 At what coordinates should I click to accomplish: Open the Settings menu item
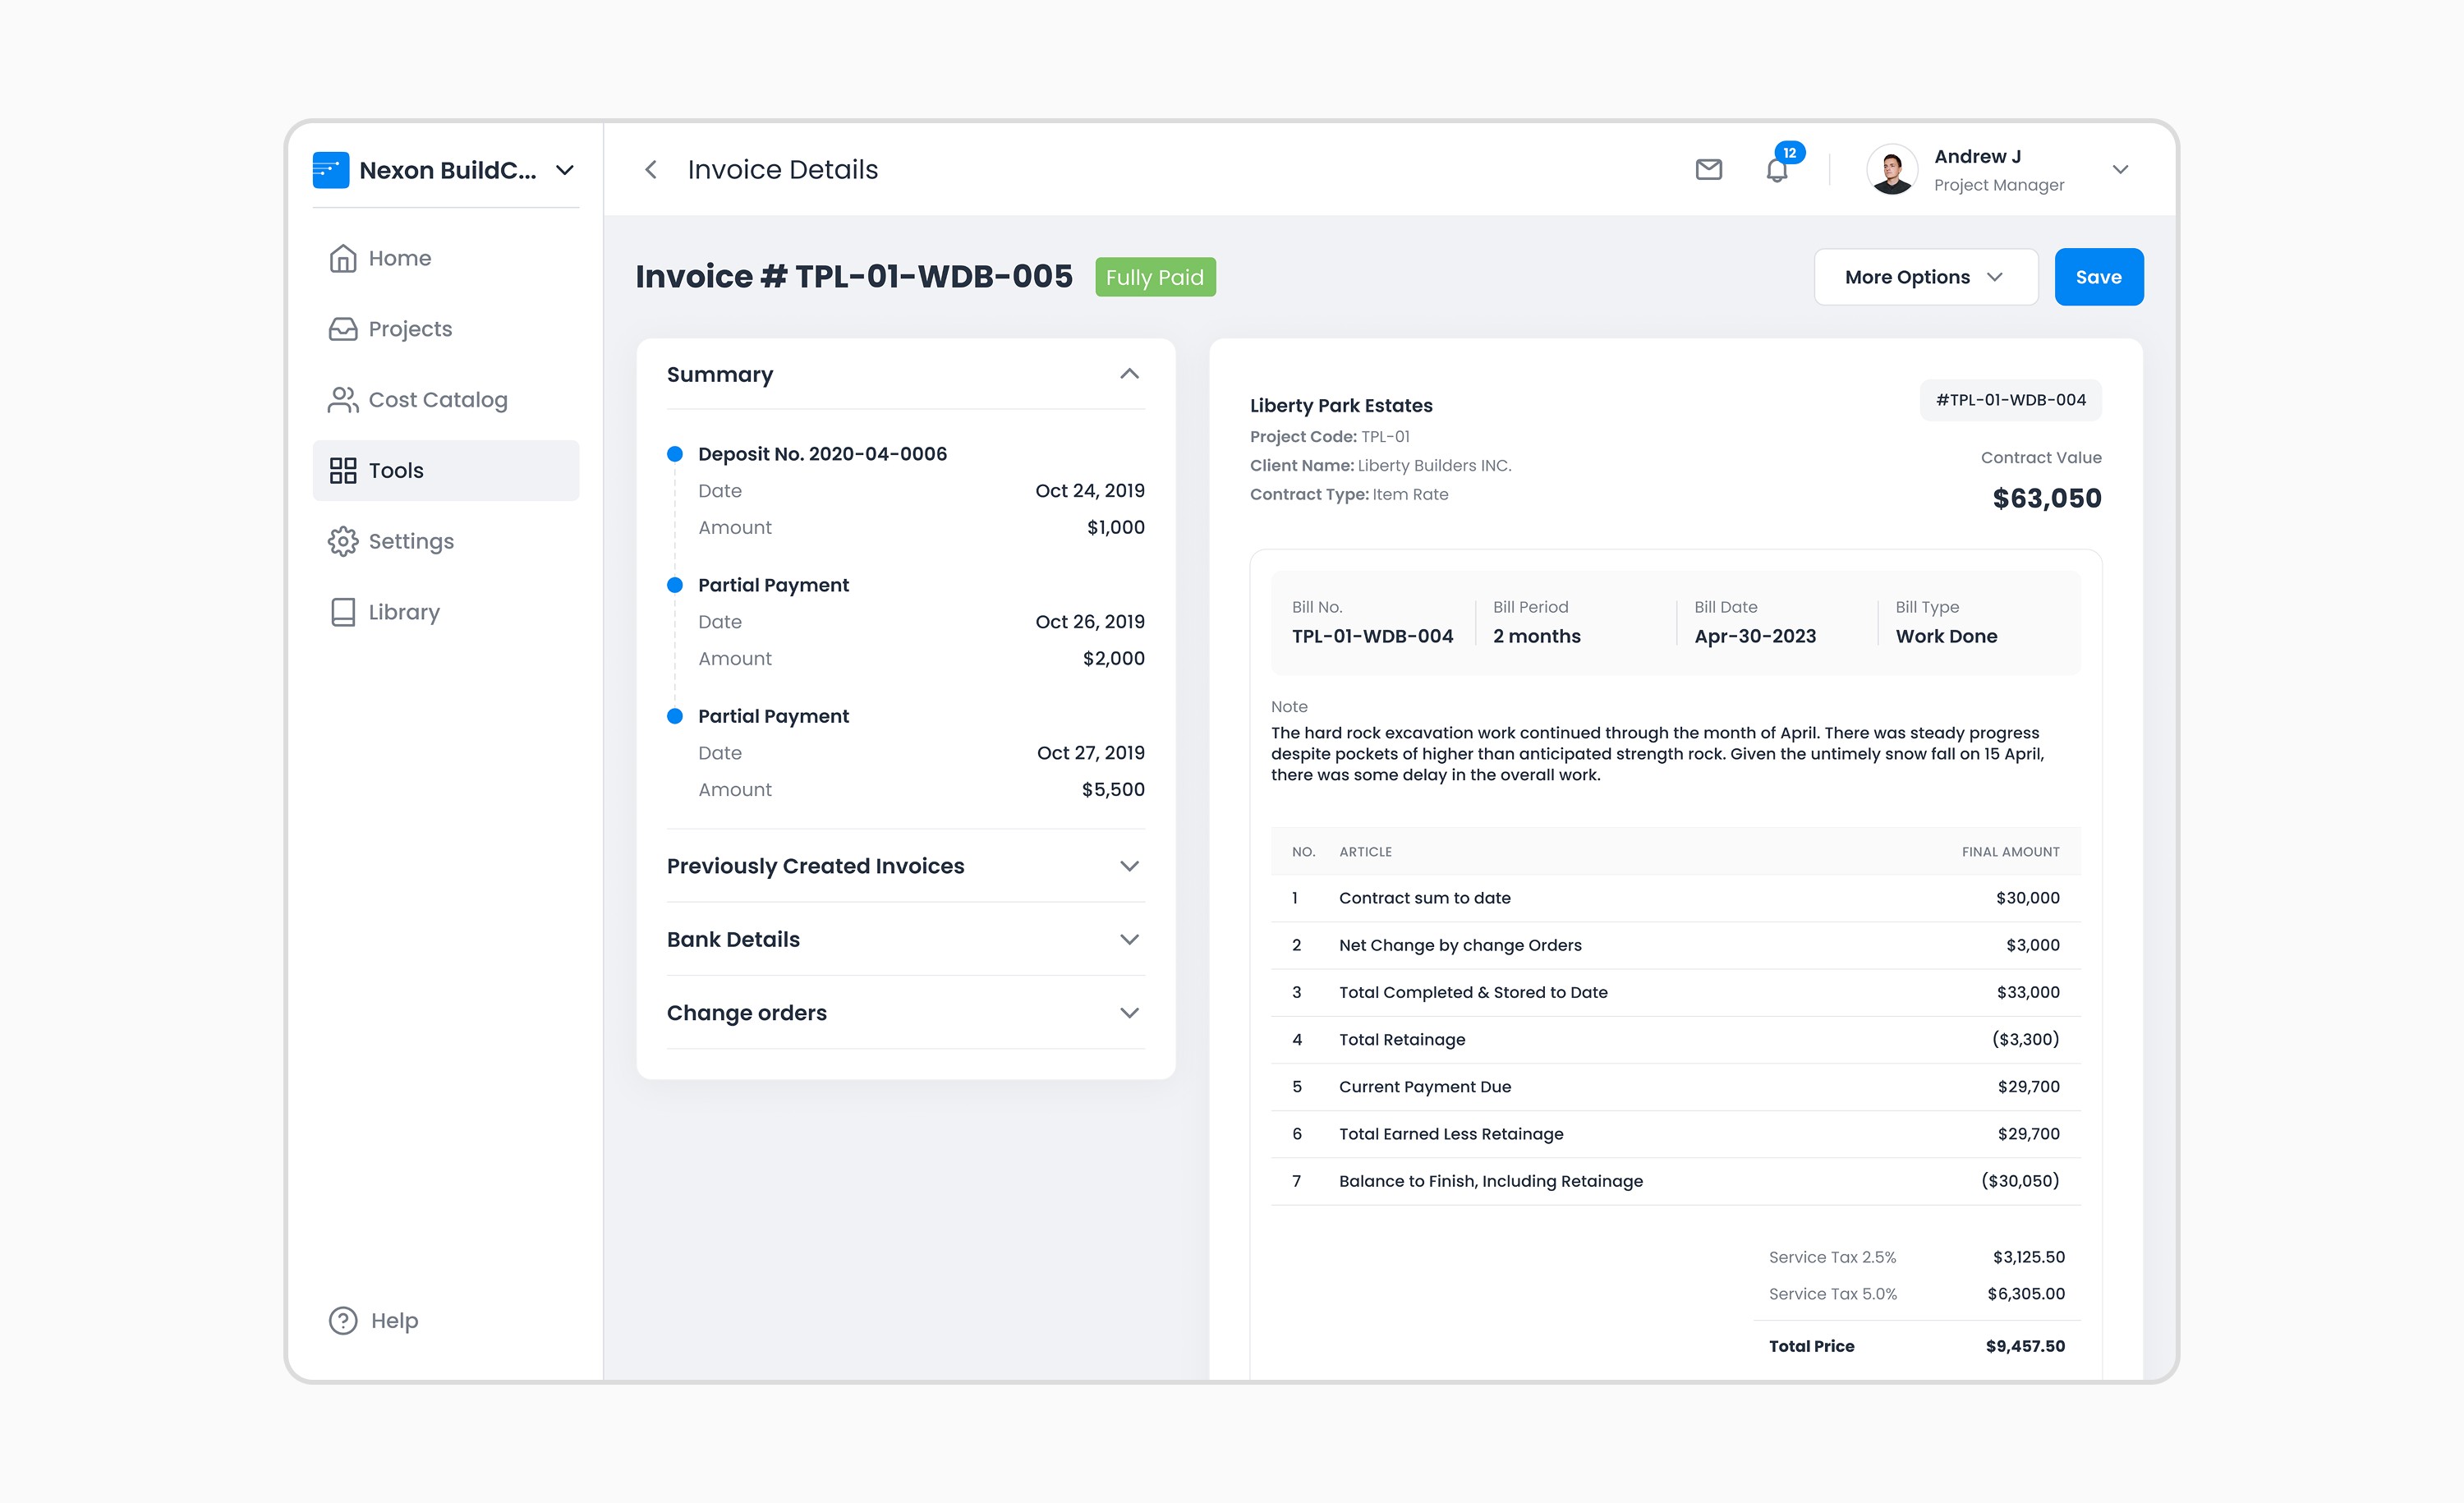pos(446,541)
